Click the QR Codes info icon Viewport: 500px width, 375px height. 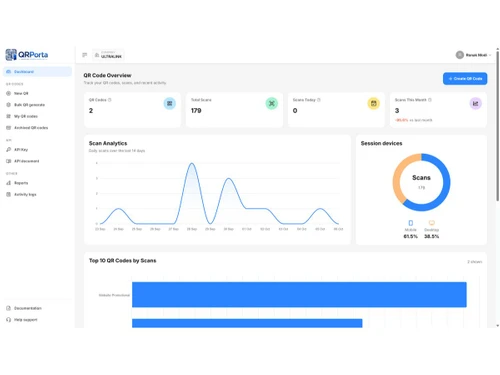[x=110, y=100]
